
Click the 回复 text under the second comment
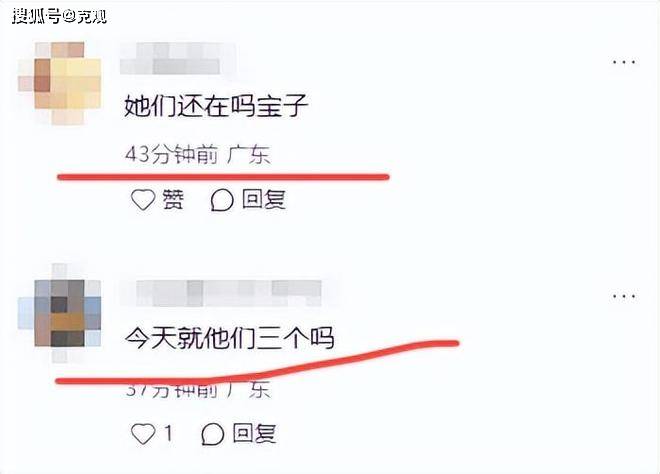pos(255,434)
